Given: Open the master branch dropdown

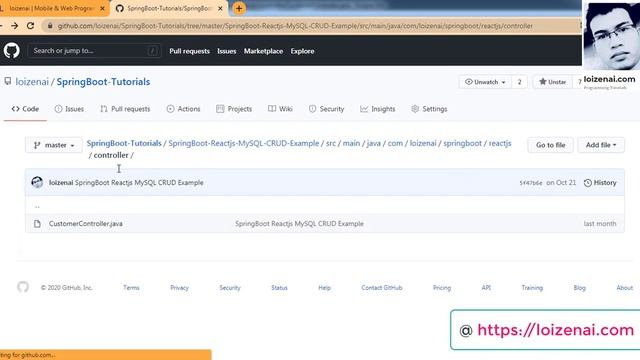Looking at the screenshot, I should tap(54, 145).
